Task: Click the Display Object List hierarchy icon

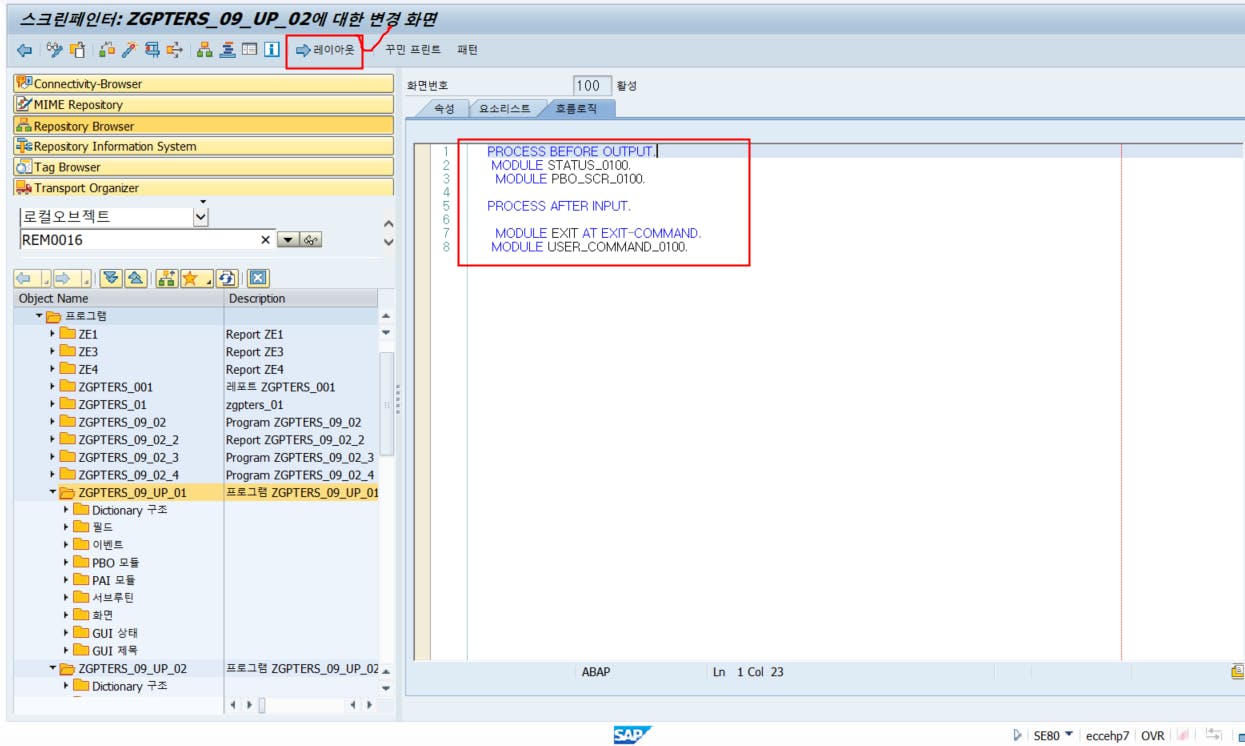Action: 205,50
